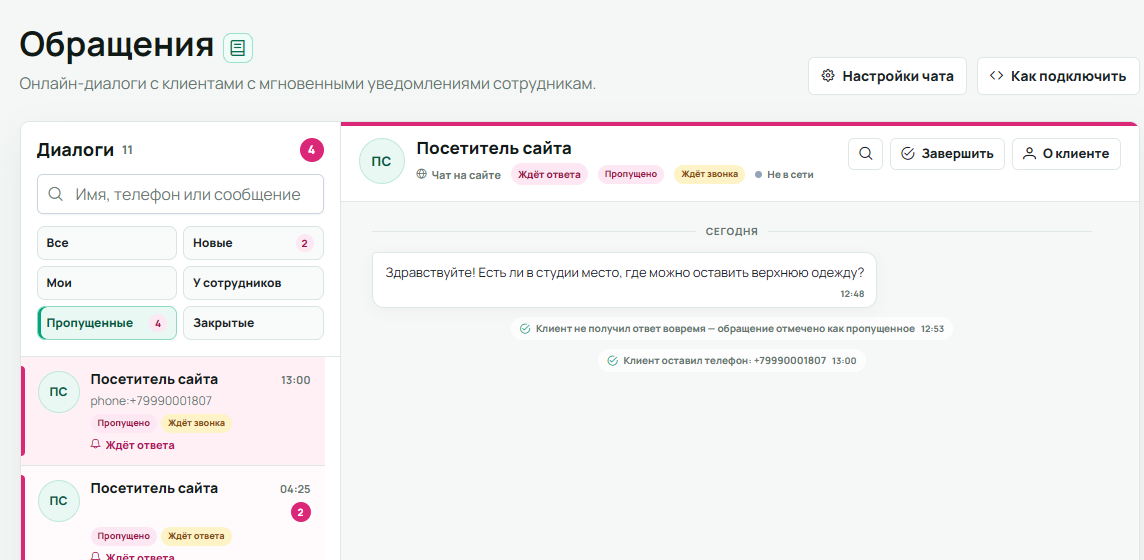Viewport: 1144px width, 560px height.
Task: Click the Посетитель сайта name in chat header
Action: (x=494, y=148)
